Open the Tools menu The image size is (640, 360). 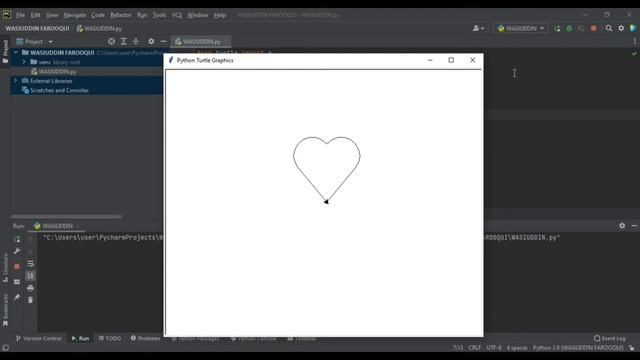[x=159, y=15]
